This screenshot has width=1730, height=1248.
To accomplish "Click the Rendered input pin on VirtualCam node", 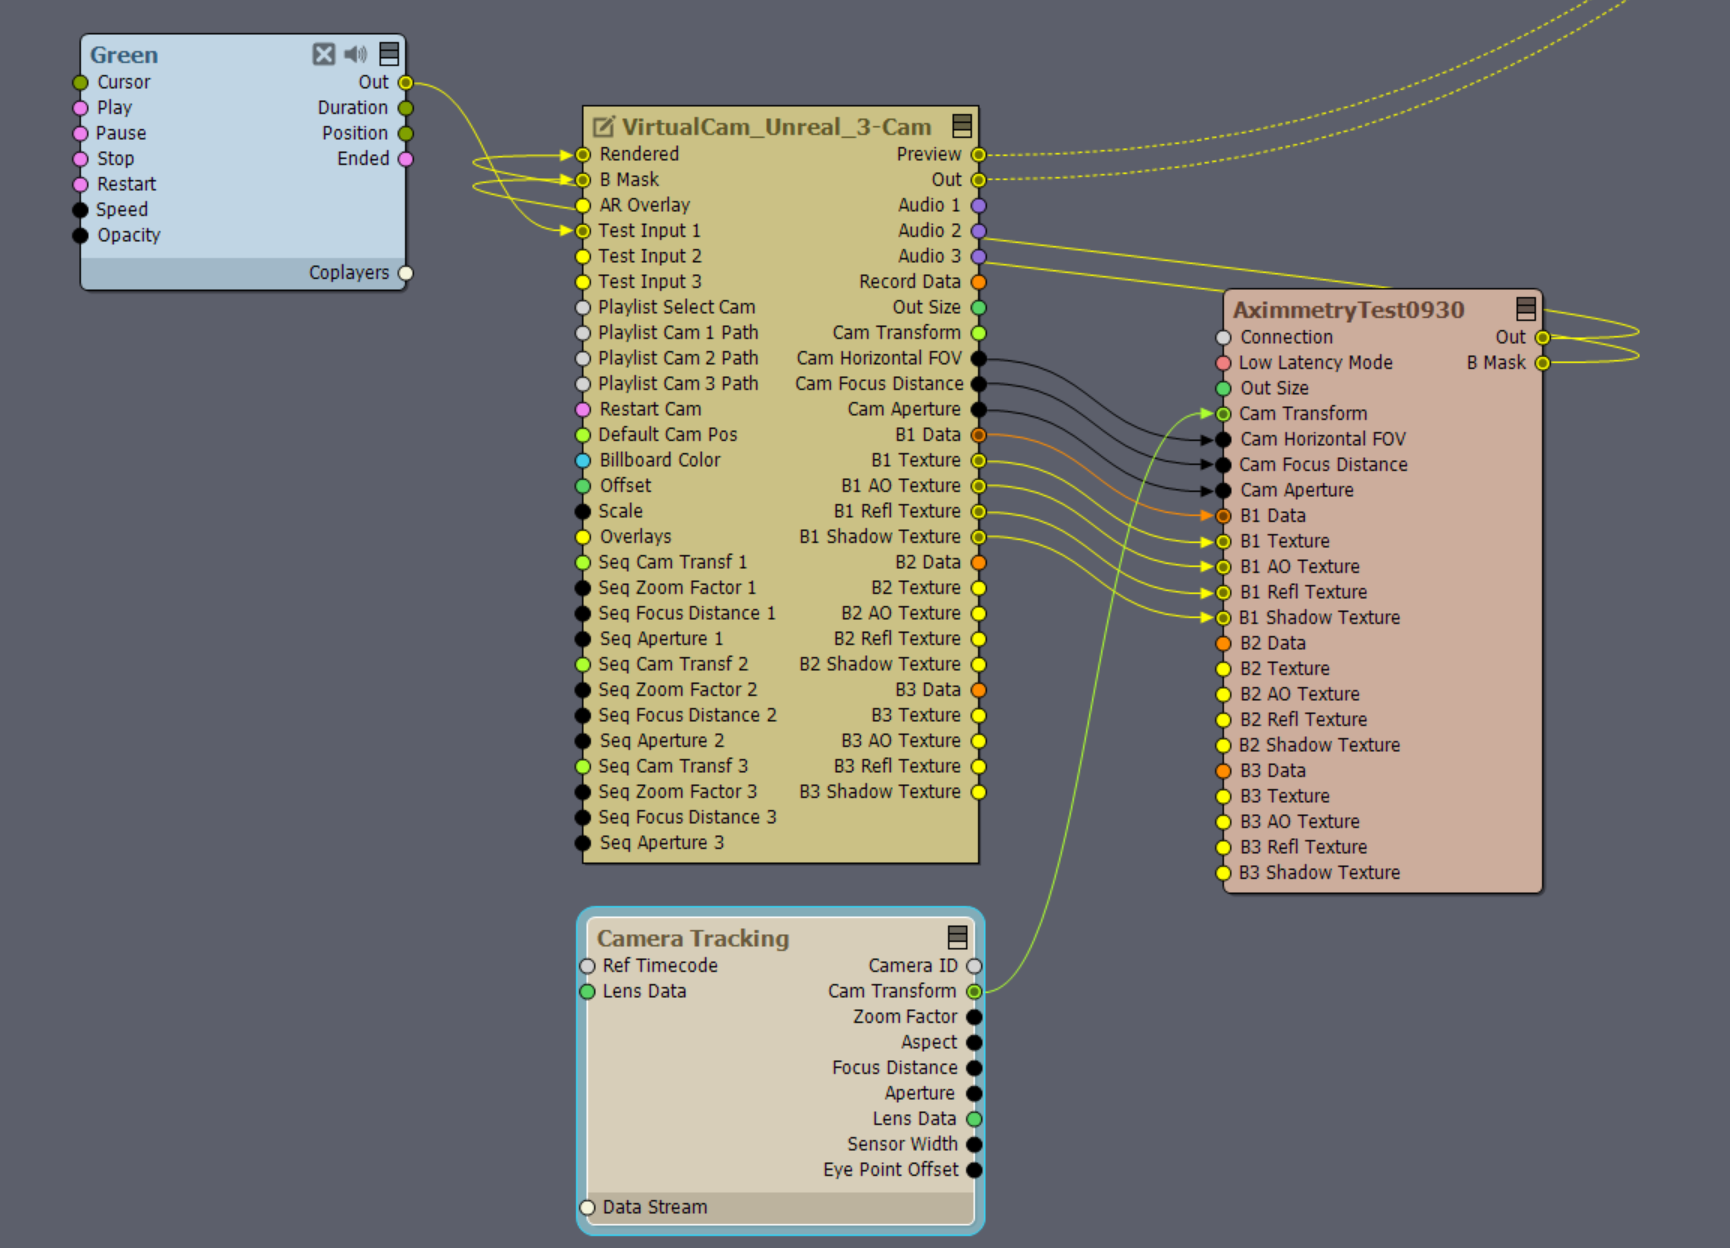I will 583,154.
